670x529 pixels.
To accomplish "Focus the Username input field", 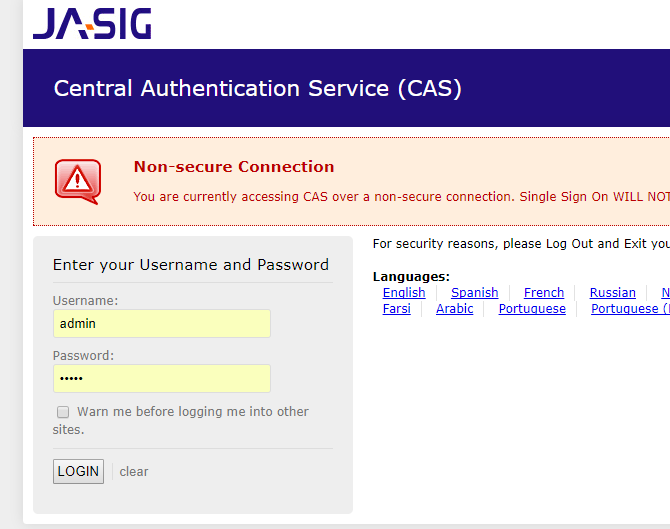I will [161, 323].
